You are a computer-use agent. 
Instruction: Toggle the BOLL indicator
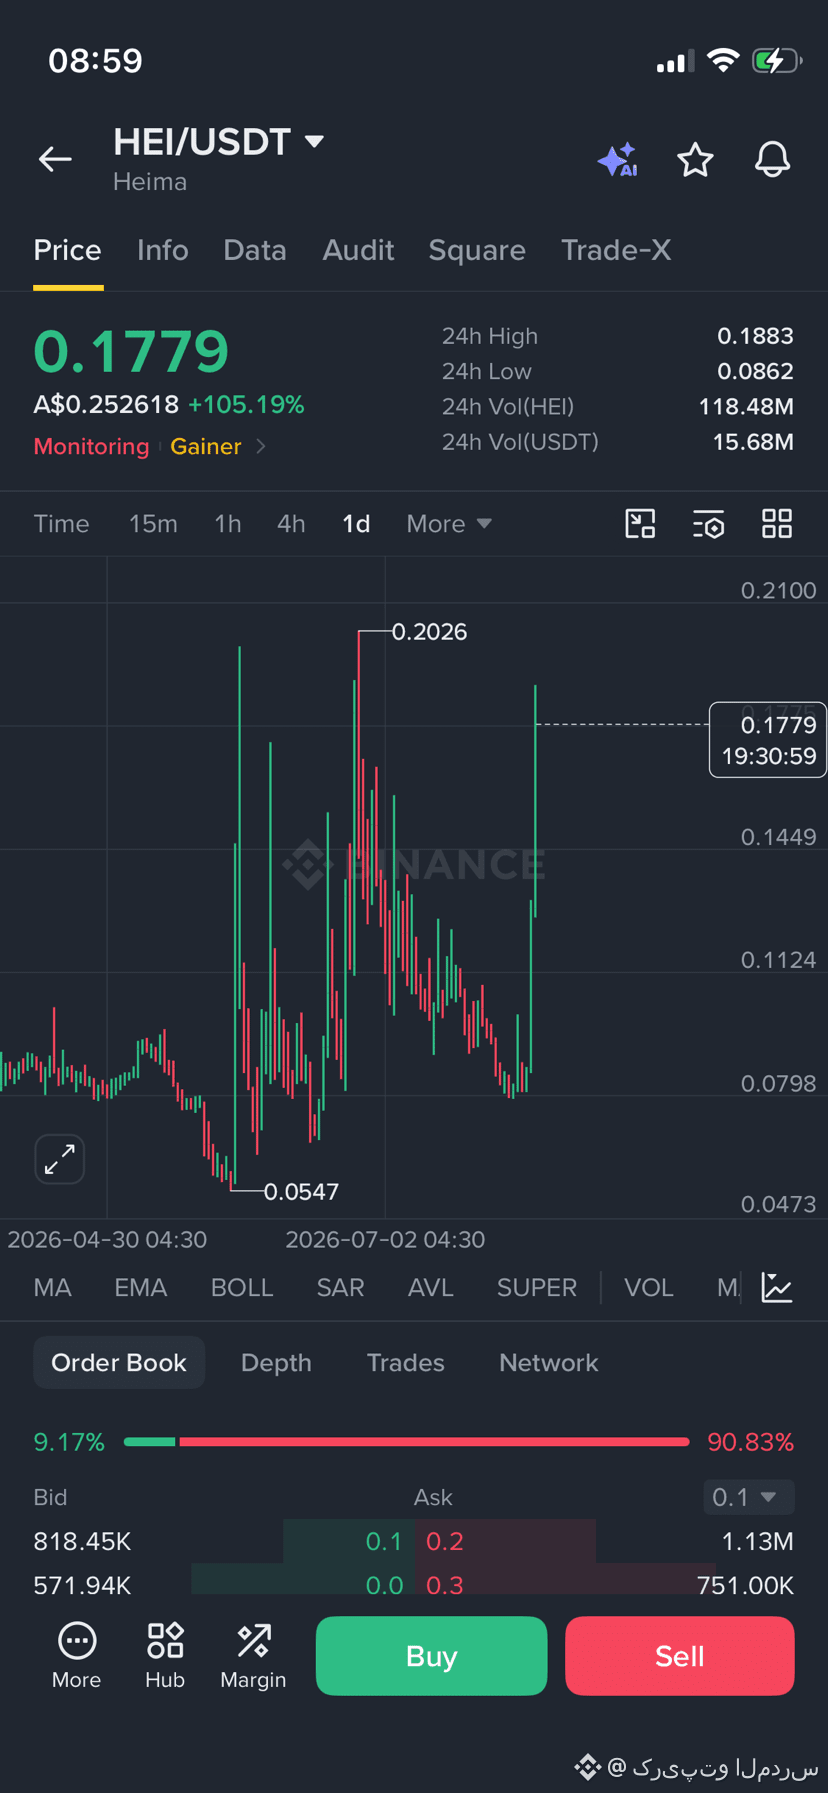(242, 1288)
